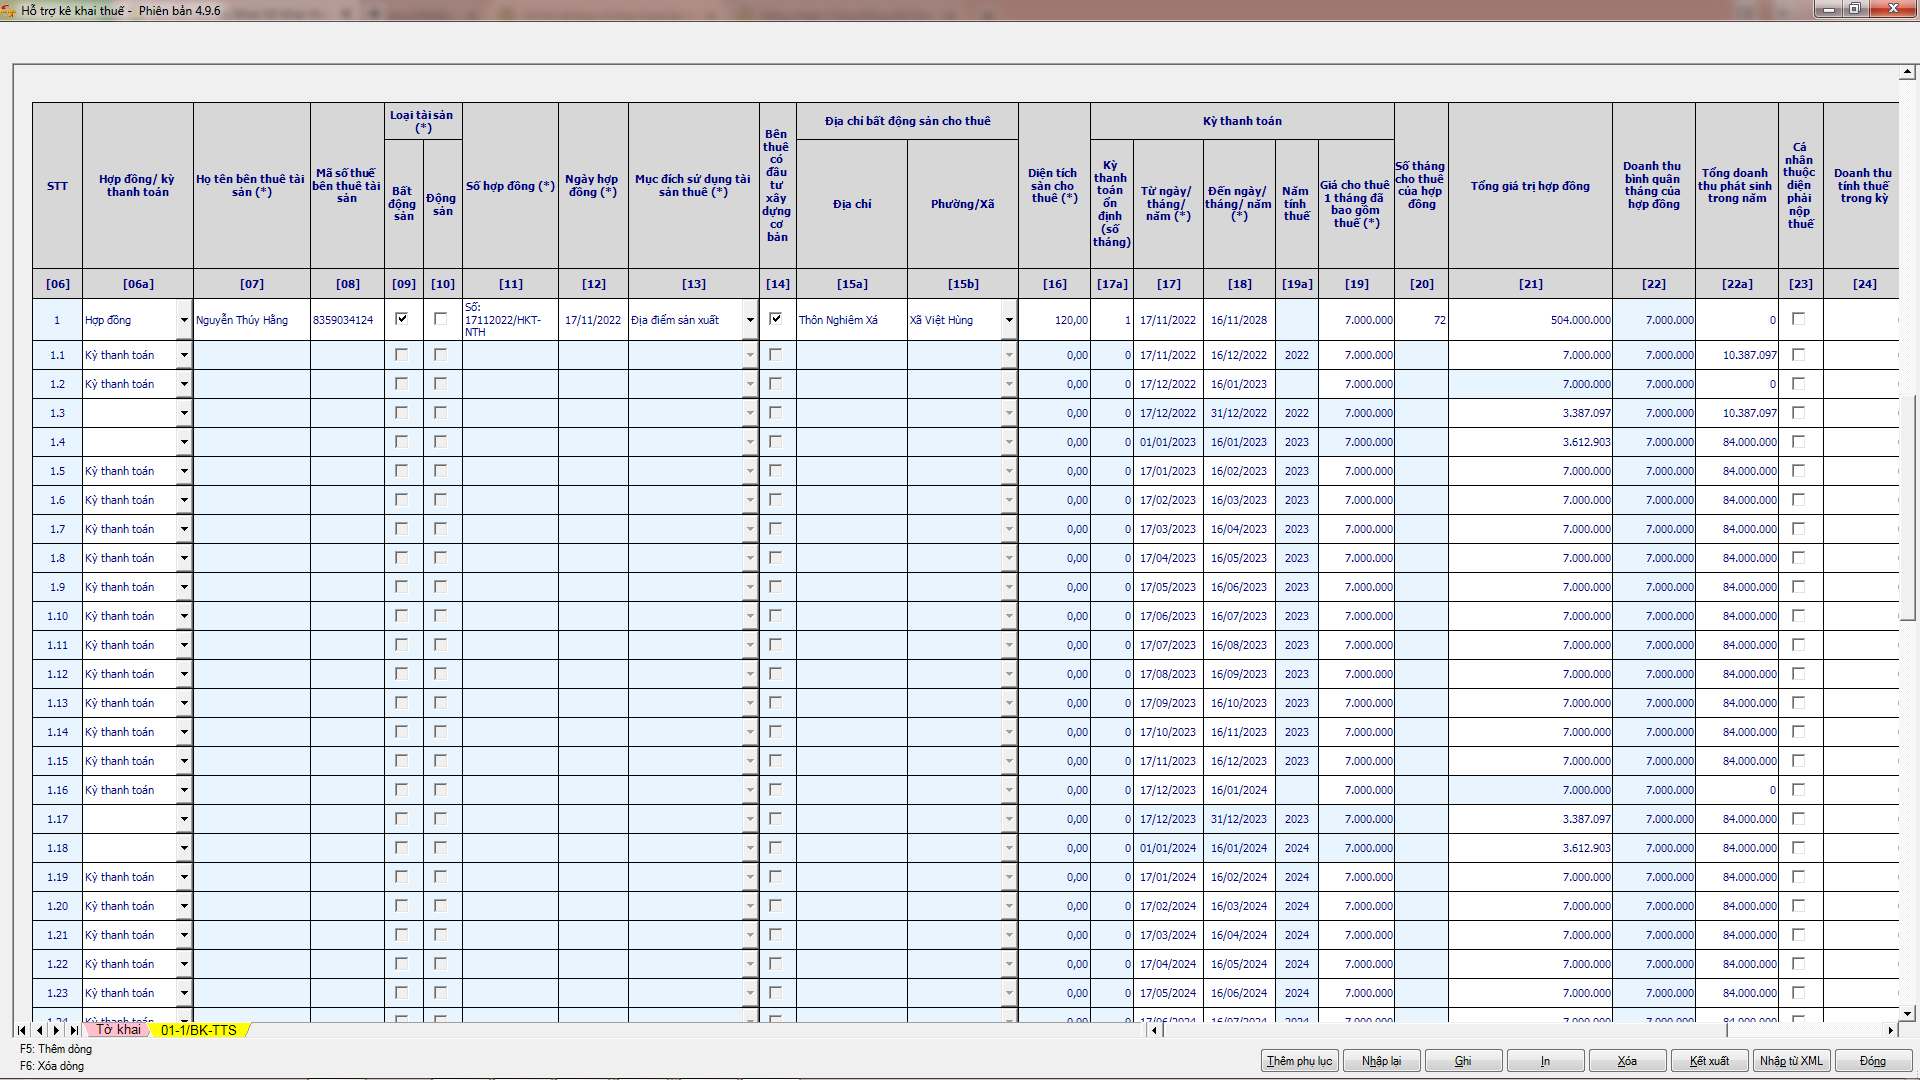Uncheck Bất động sản checkbox in row 1
The image size is (1920, 1080).
pyautogui.click(x=402, y=319)
